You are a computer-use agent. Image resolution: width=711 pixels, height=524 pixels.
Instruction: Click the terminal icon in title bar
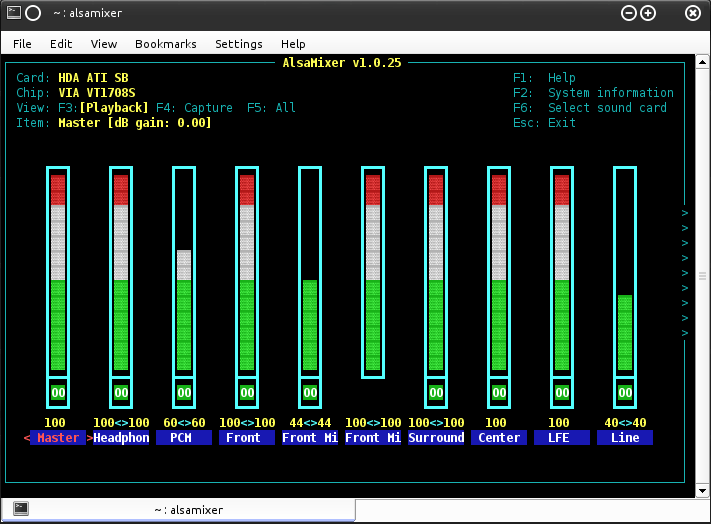14,13
